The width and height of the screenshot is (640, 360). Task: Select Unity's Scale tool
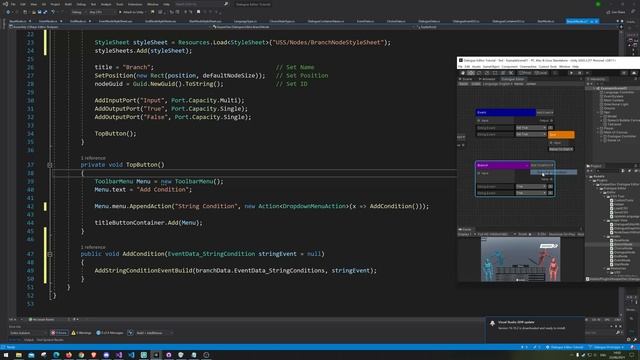[487, 73]
